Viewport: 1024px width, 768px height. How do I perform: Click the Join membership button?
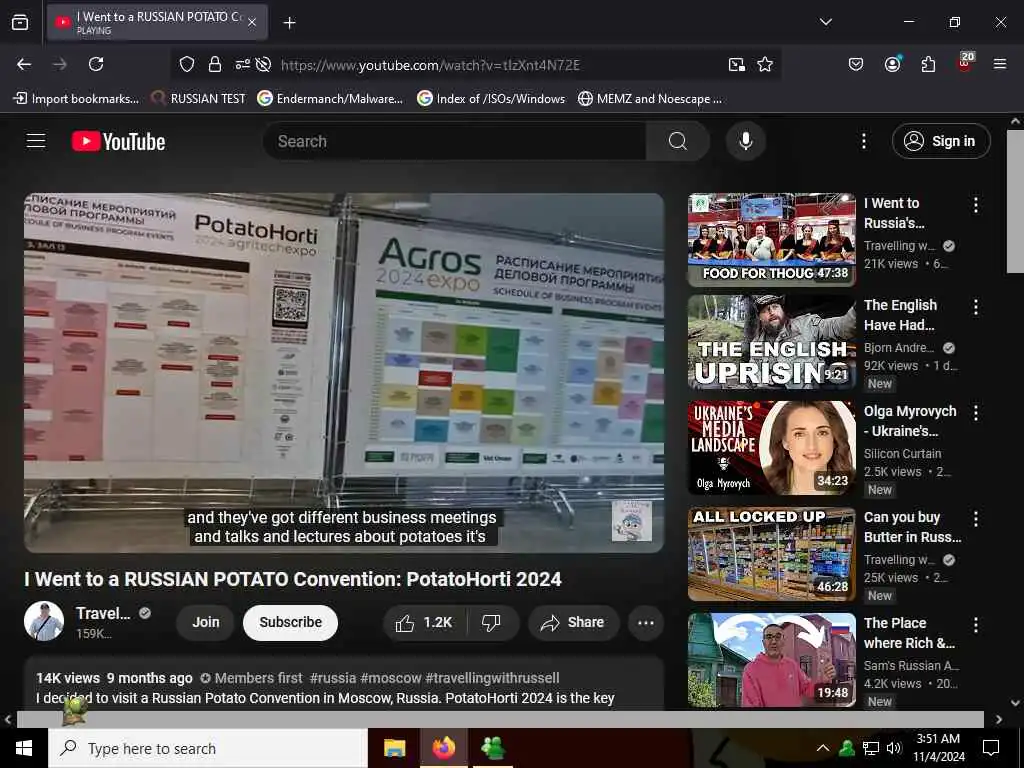click(206, 622)
